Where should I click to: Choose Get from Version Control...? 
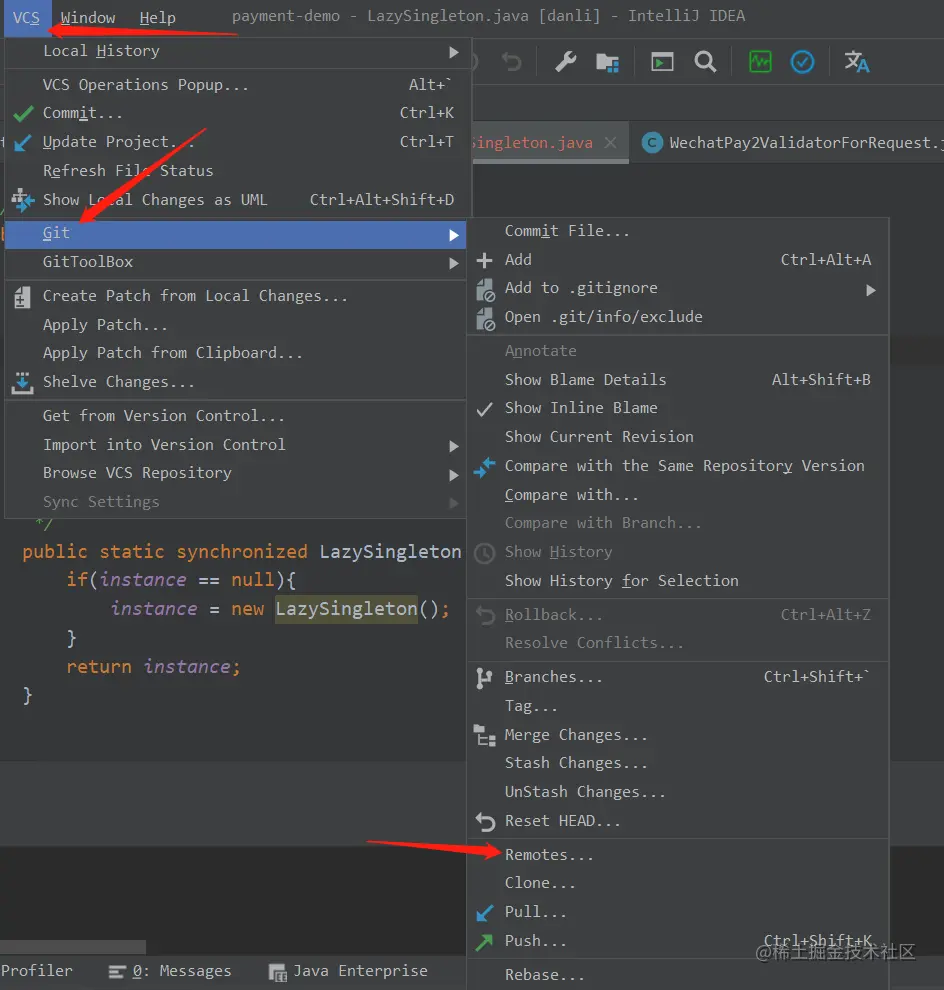[x=236, y=416]
